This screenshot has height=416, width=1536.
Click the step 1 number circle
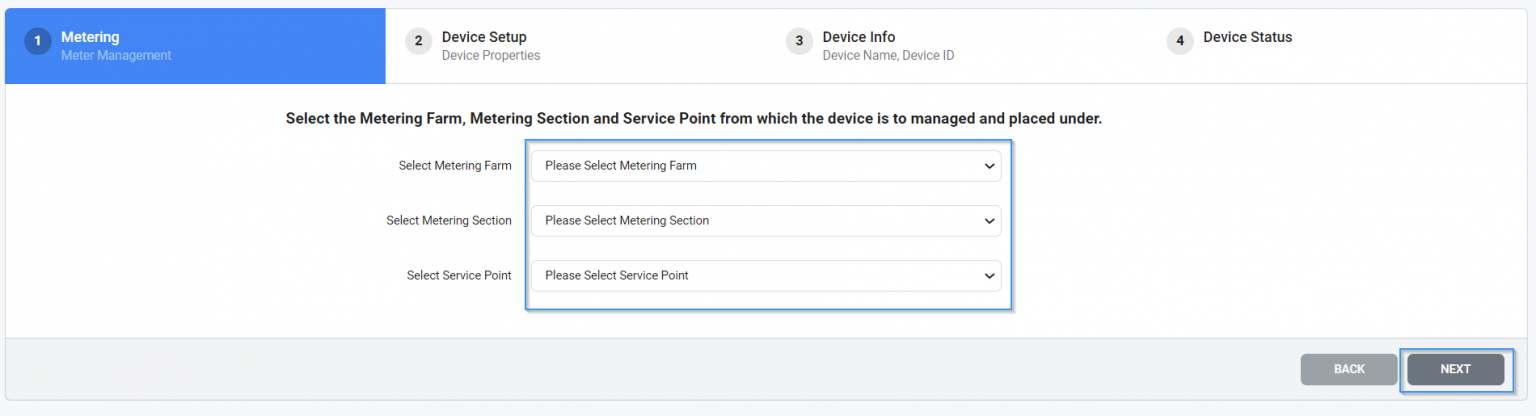[38, 42]
